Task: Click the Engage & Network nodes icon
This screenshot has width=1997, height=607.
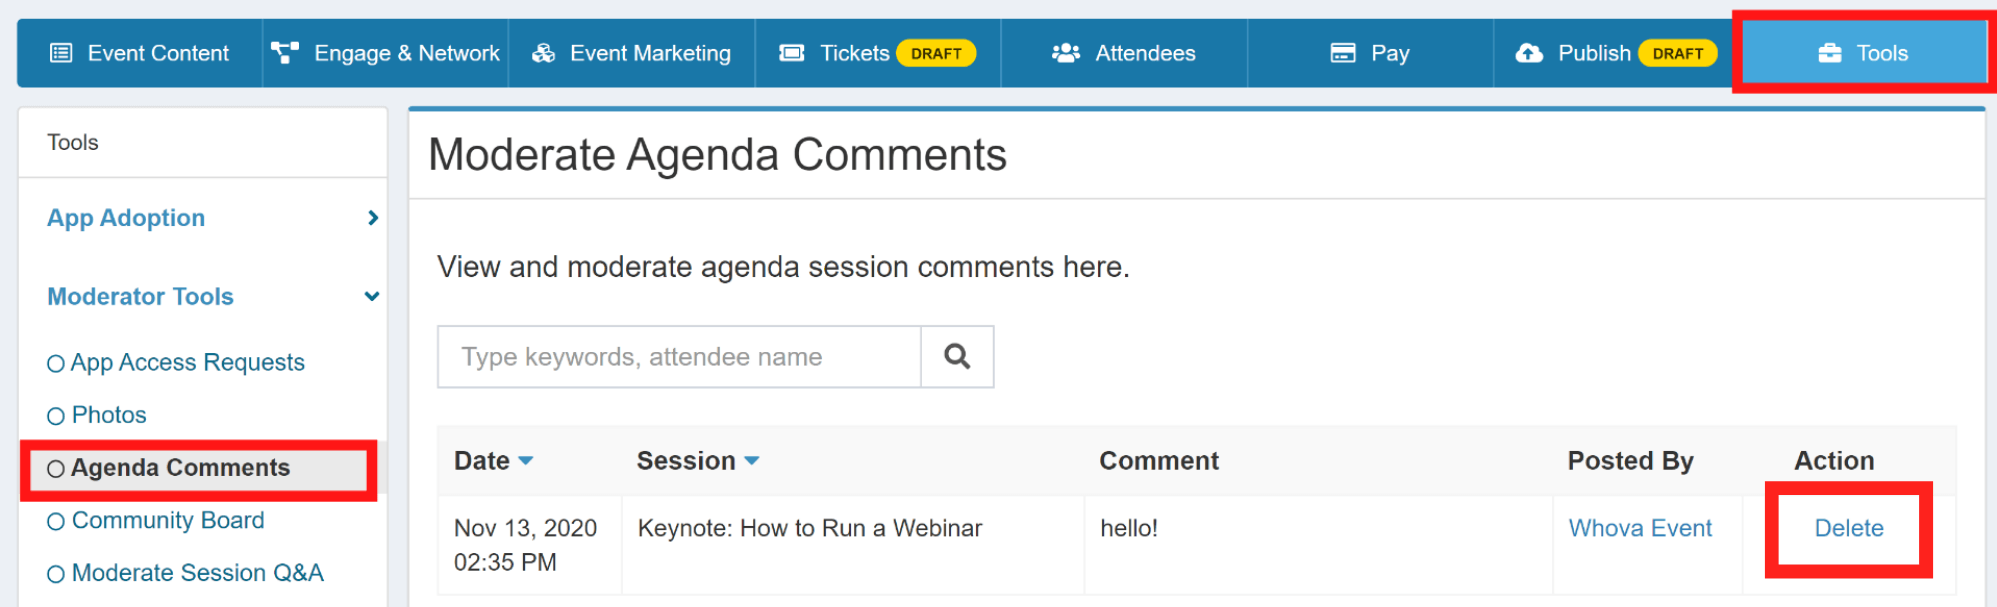Action: pos(285,53)
